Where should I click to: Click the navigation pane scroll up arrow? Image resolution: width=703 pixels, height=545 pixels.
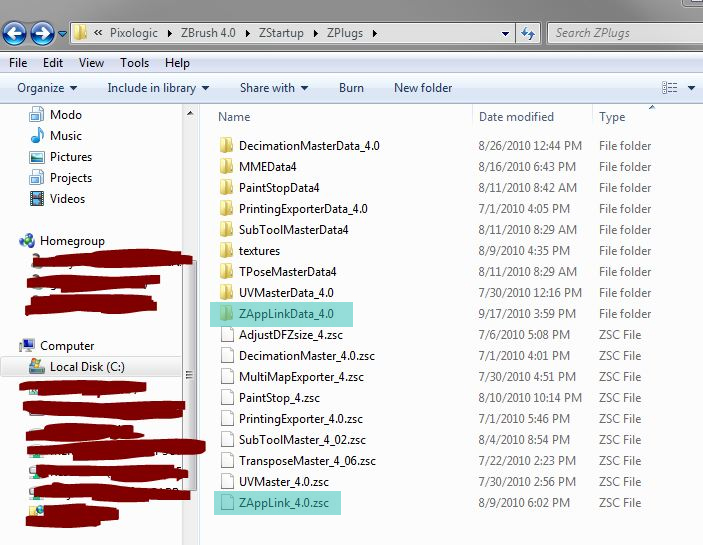[x=190, y=113]
